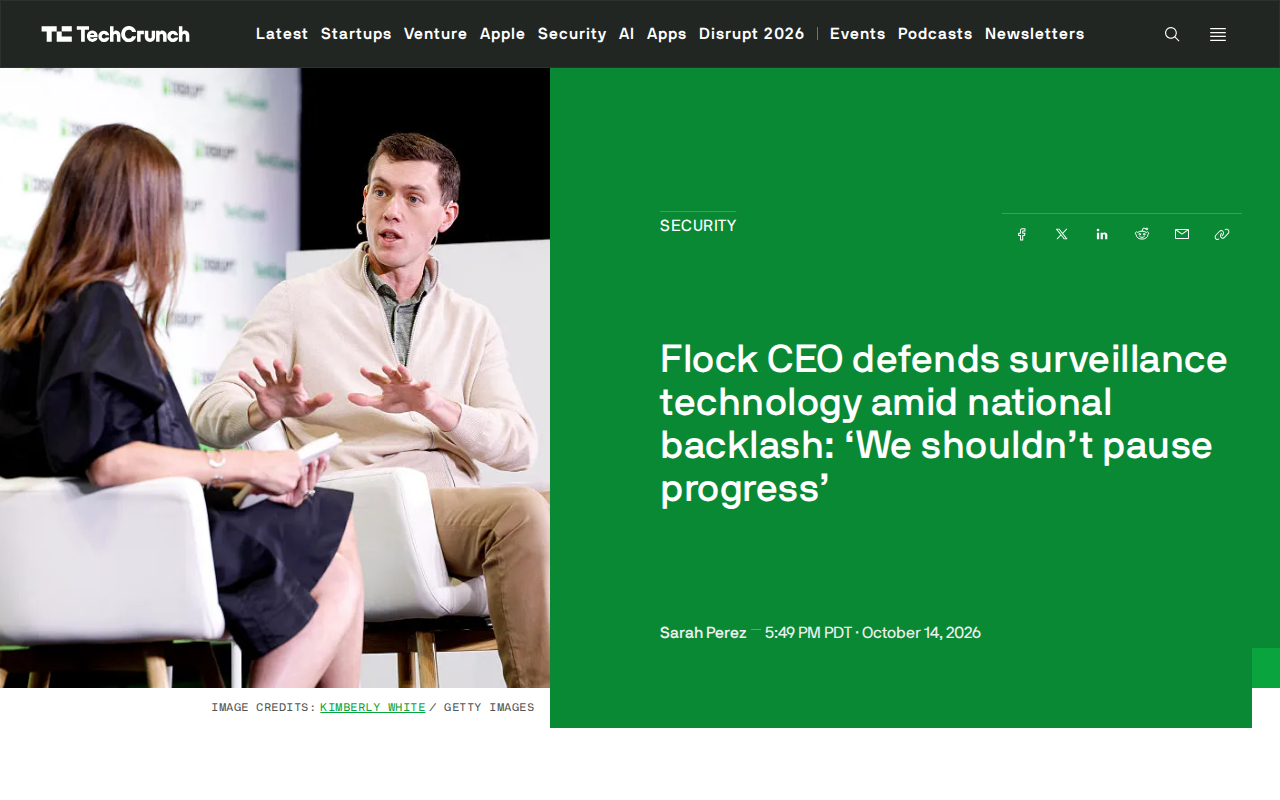Click the Flock CEO article headline
1280x800 pixels.
point(944,423)
